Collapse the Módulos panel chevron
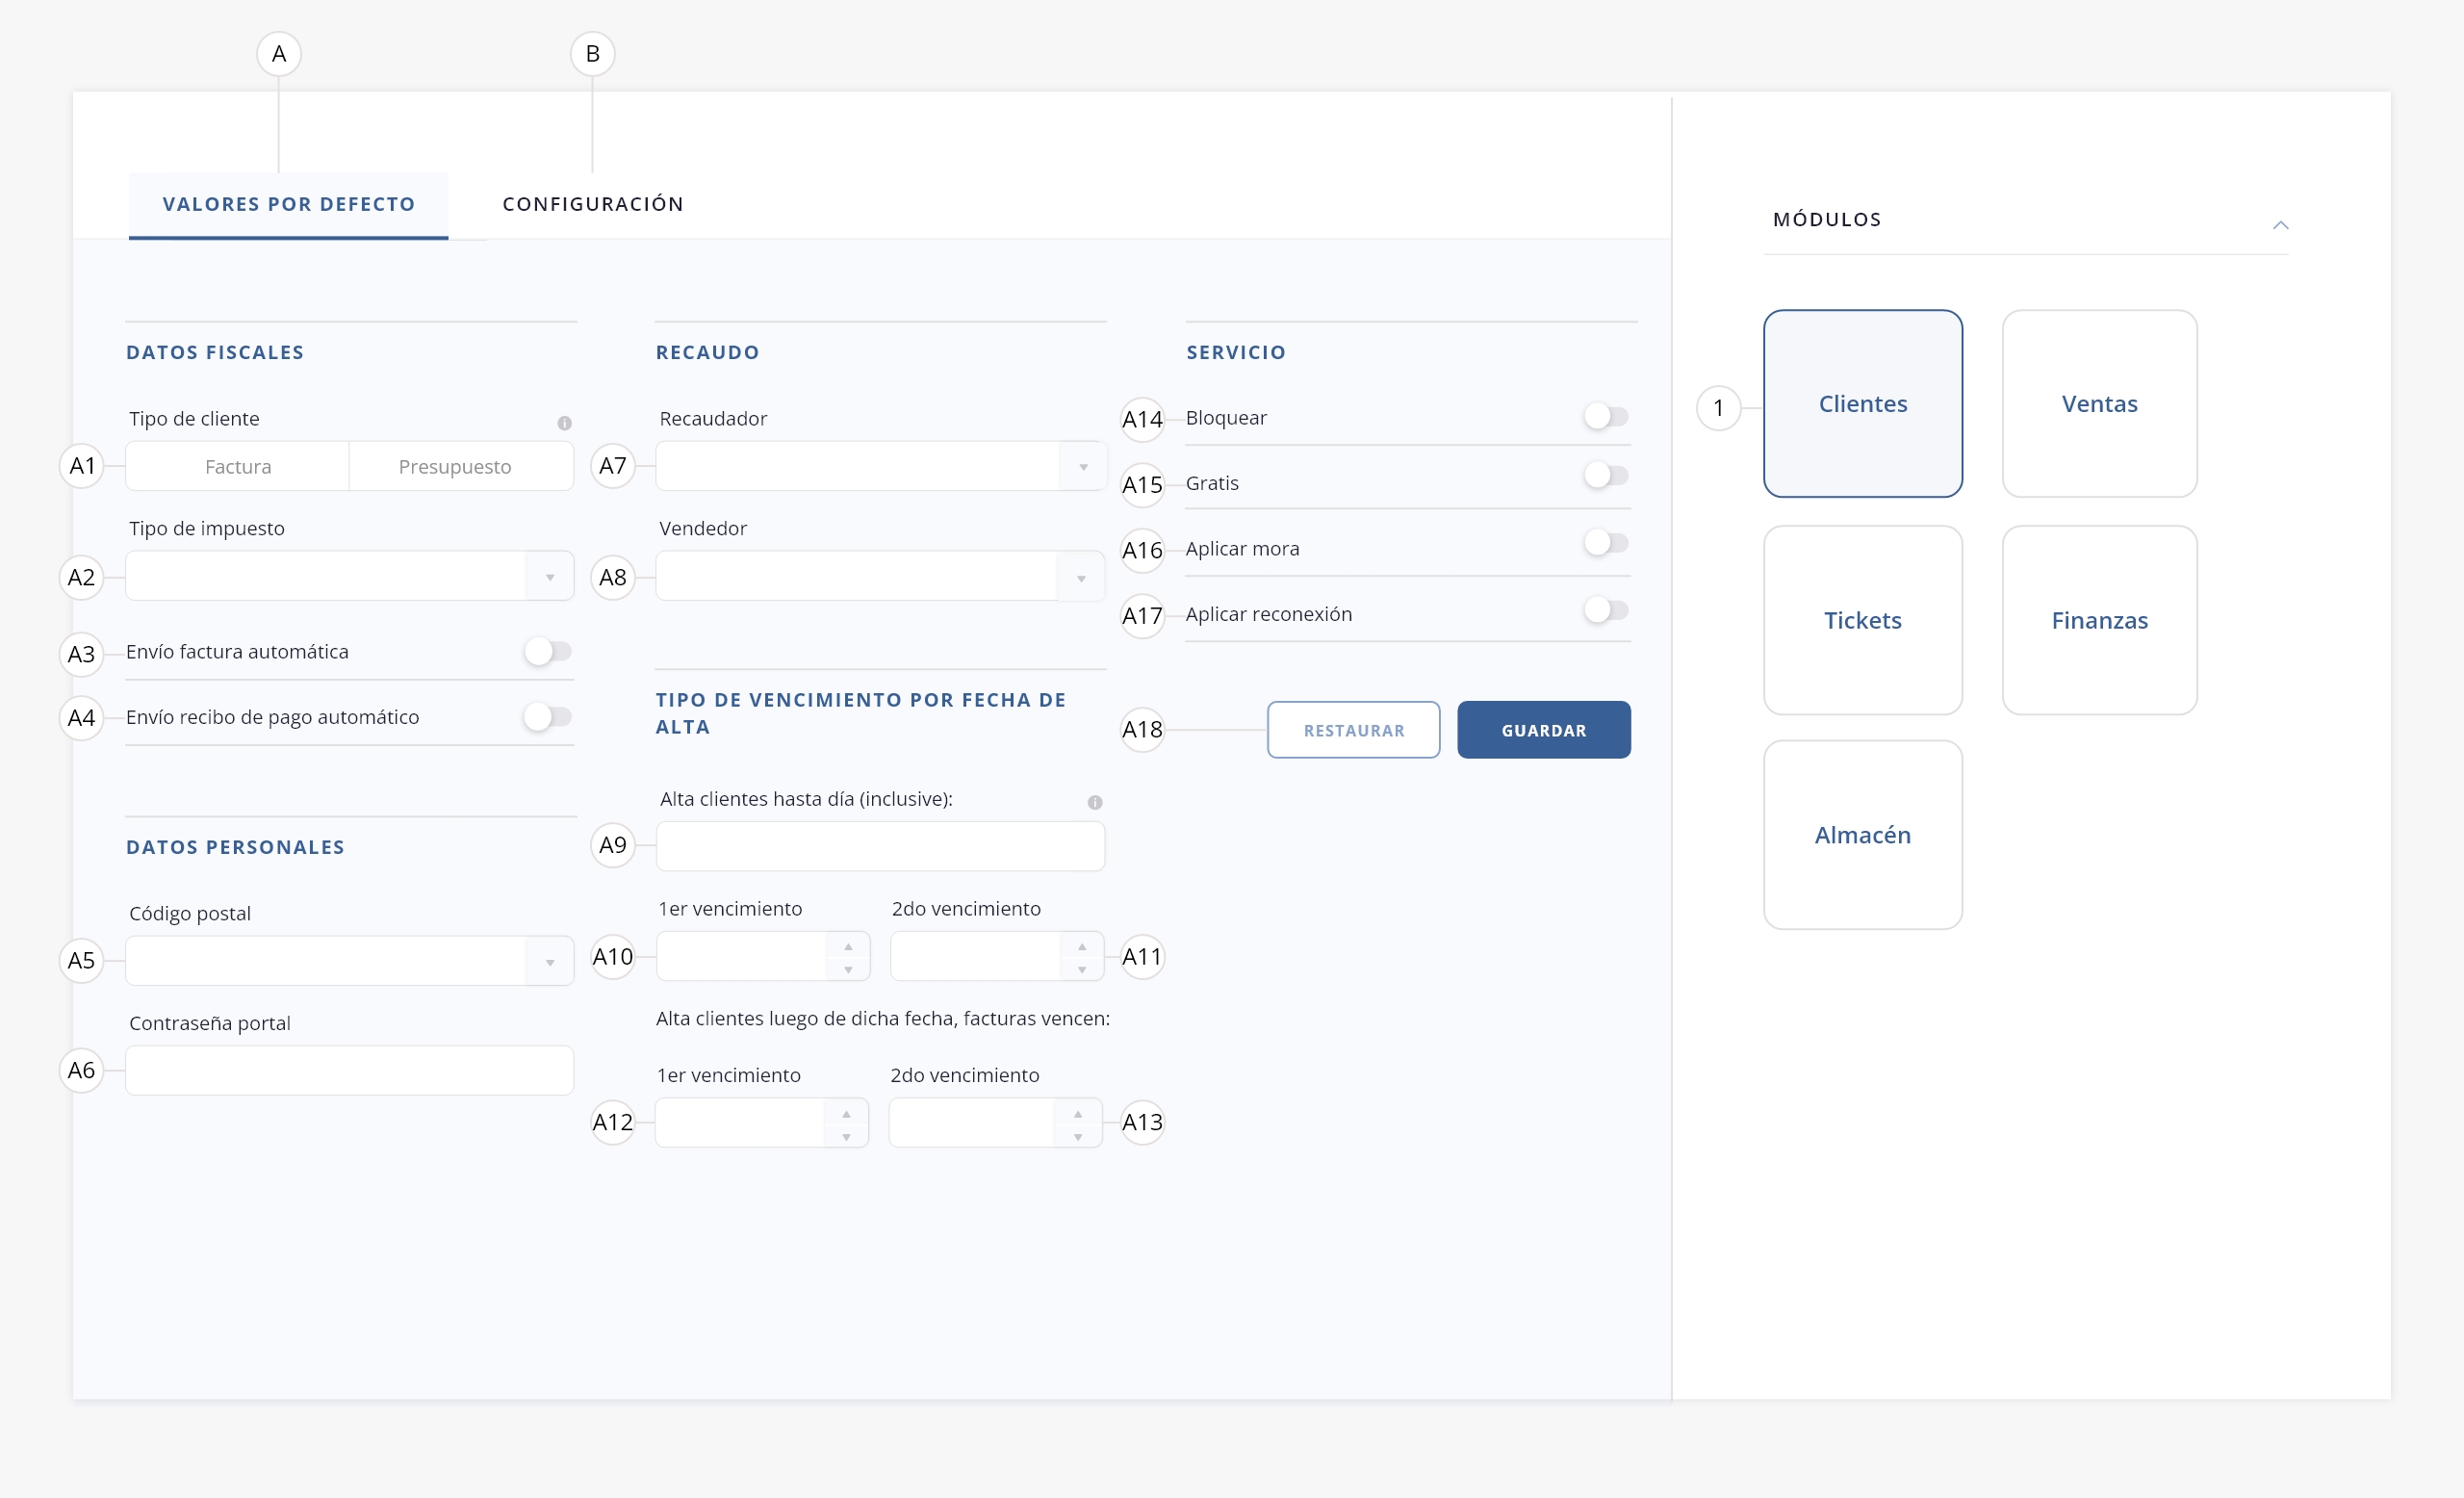The width and height of the screenshot is (2464, 1498). coord(2280,225)
